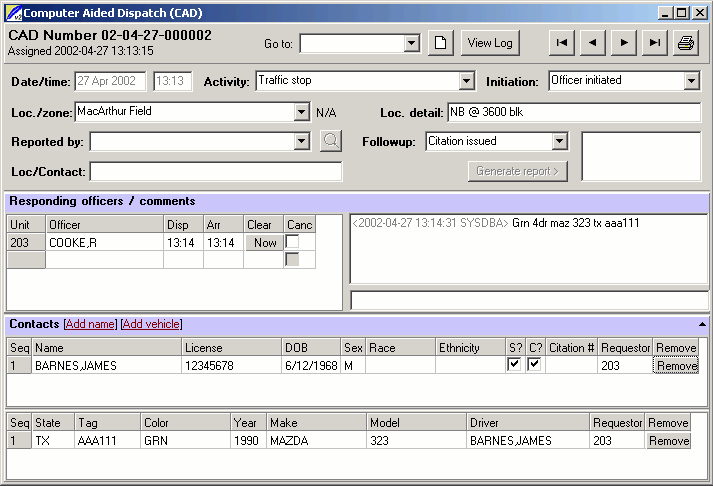
Task: Click the View Log button
Action: pyautogui.click(x=490, y=43)
